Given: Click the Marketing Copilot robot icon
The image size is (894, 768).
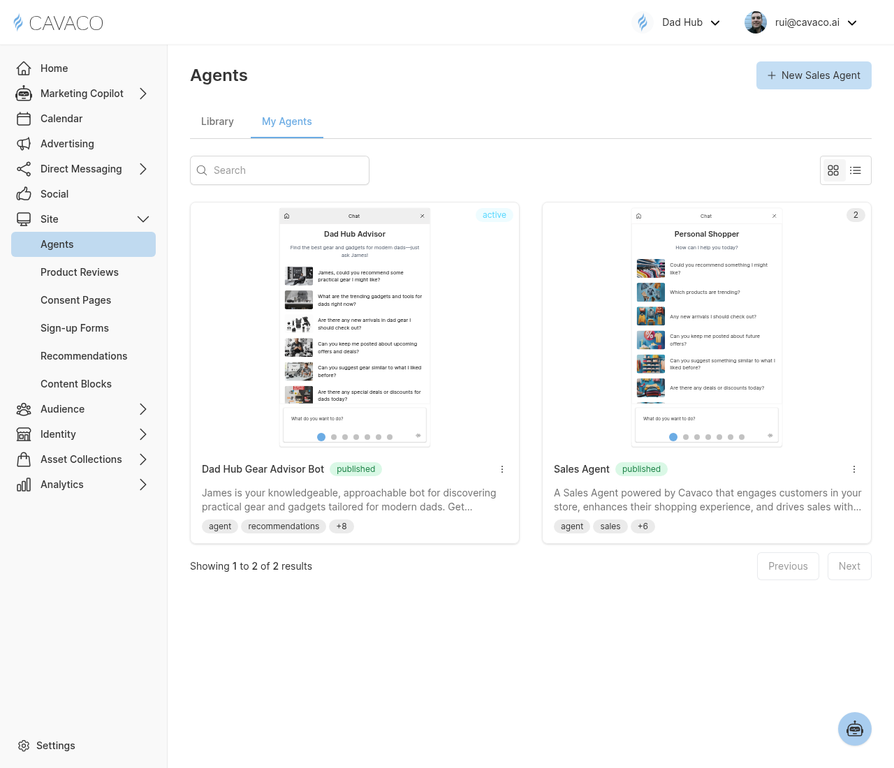Looking at the screenshot, I should pyautogui.click(x=23, y=94).
